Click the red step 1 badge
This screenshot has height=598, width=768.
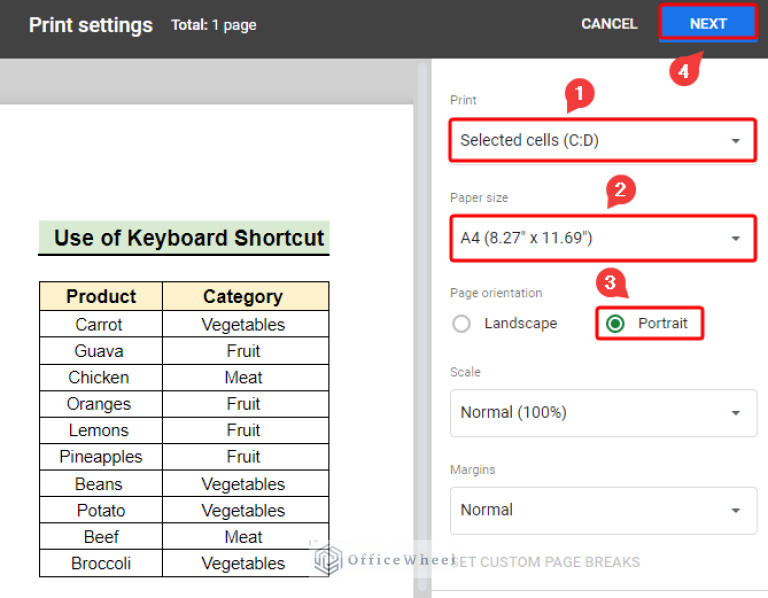coord(579,96)
